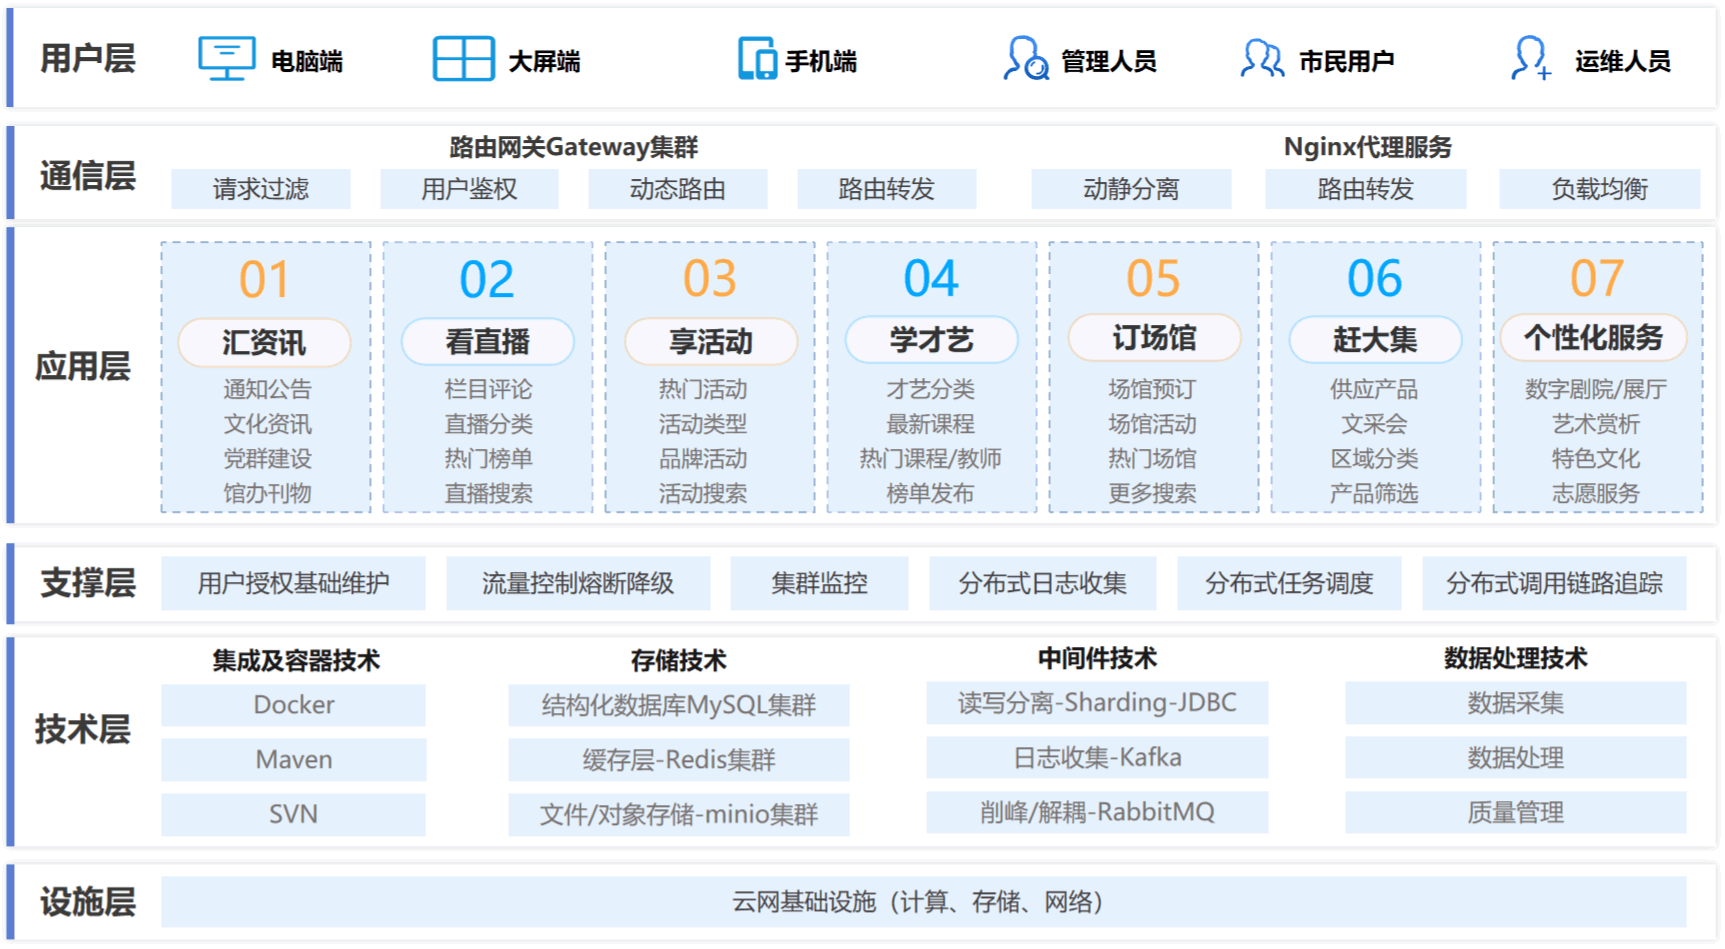Screen dimensions: 1725x949
Task: Click the computer monitor icon for 电脑端
Action: pyautogui.click(x=226, y=59)
